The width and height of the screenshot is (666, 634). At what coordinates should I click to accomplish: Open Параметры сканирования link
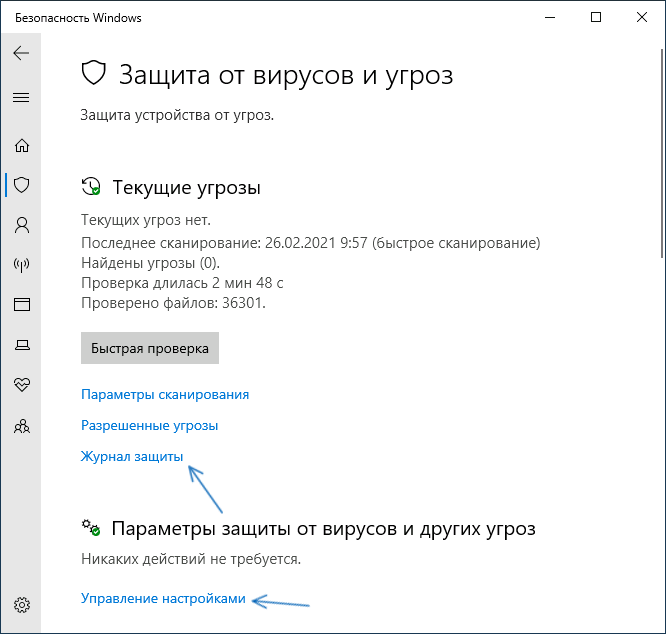[x=165, y=394]
